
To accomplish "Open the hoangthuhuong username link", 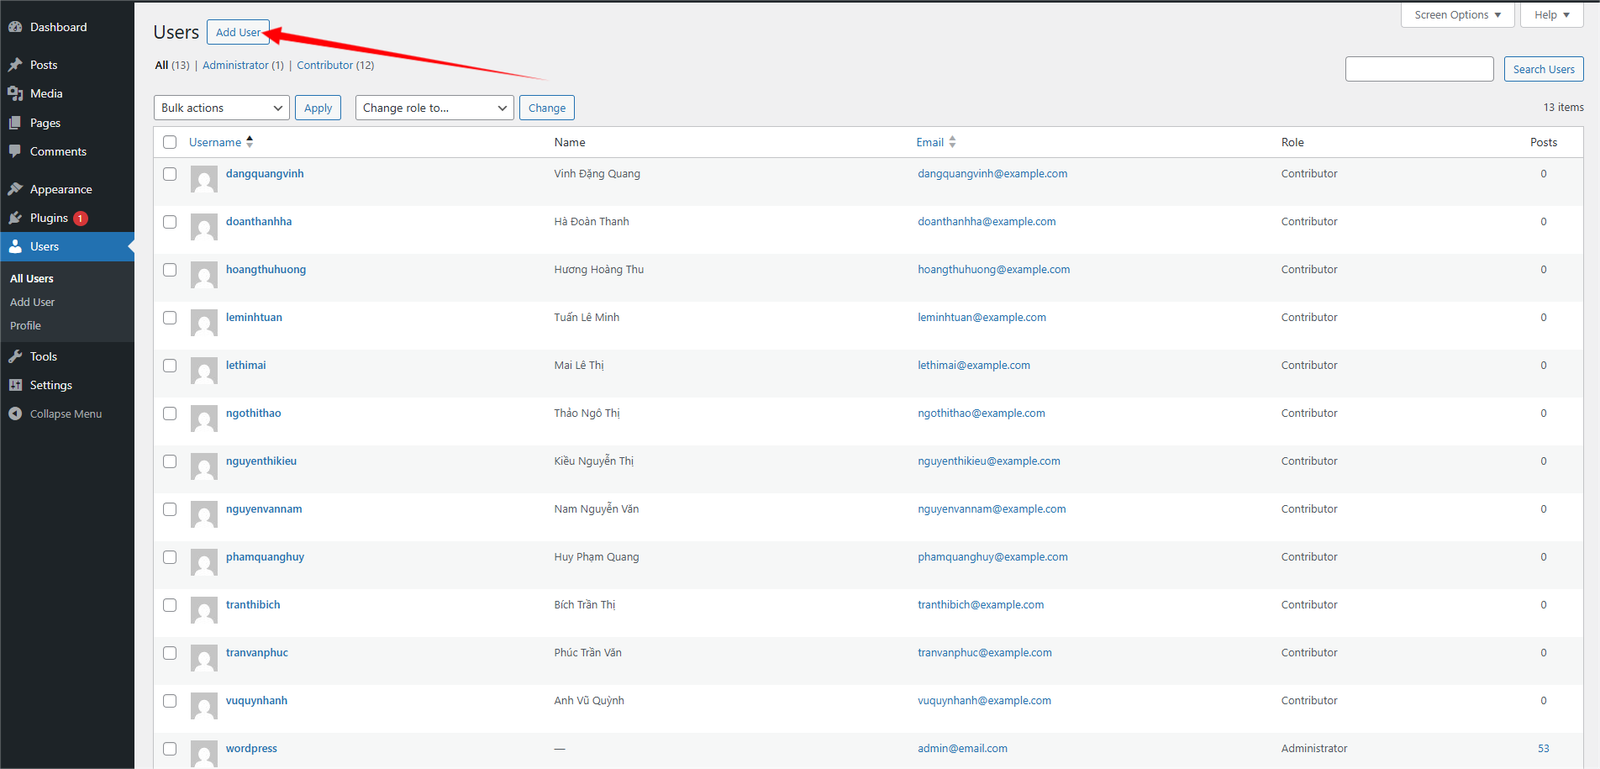I will 266,270.
